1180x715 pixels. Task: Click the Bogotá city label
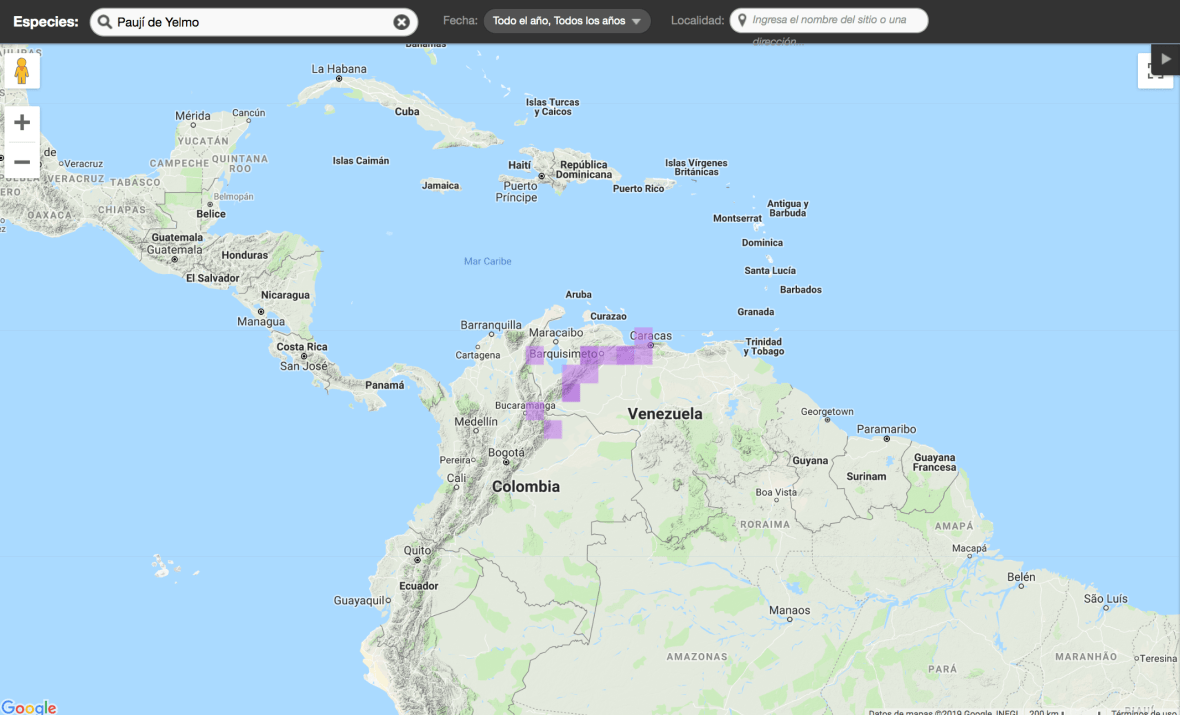point(506,452)
